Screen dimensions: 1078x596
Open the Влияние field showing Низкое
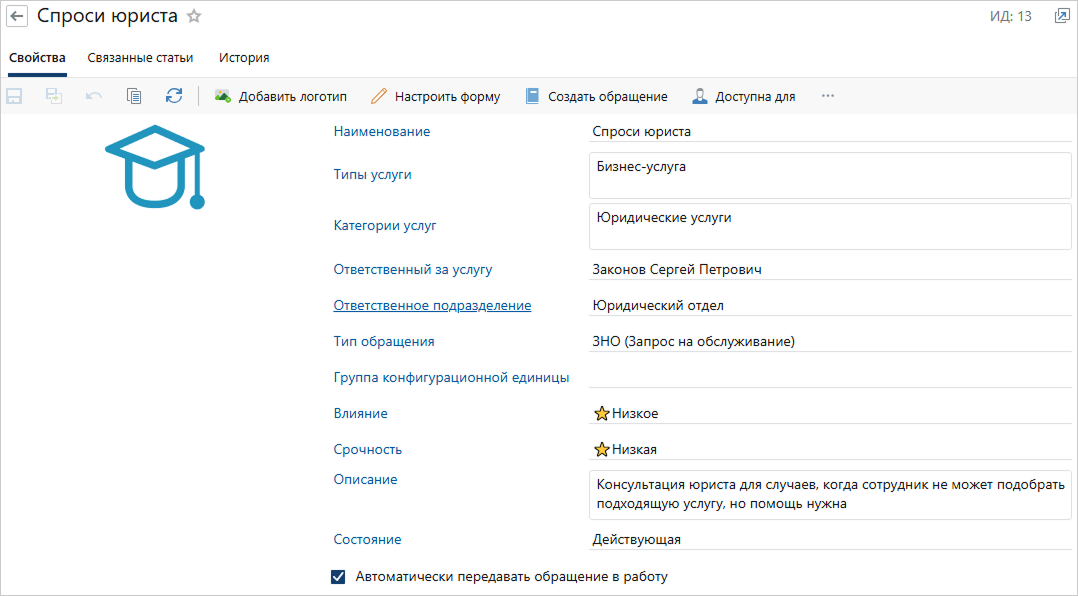point(830,414)
